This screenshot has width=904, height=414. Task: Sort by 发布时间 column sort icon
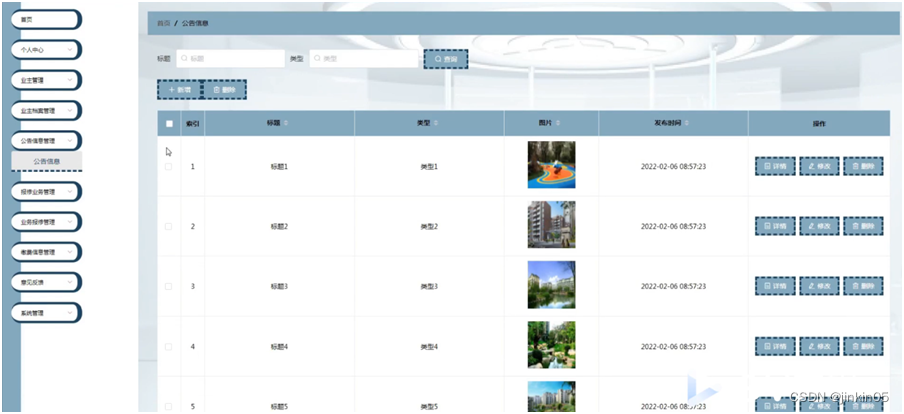pos(689,123)
